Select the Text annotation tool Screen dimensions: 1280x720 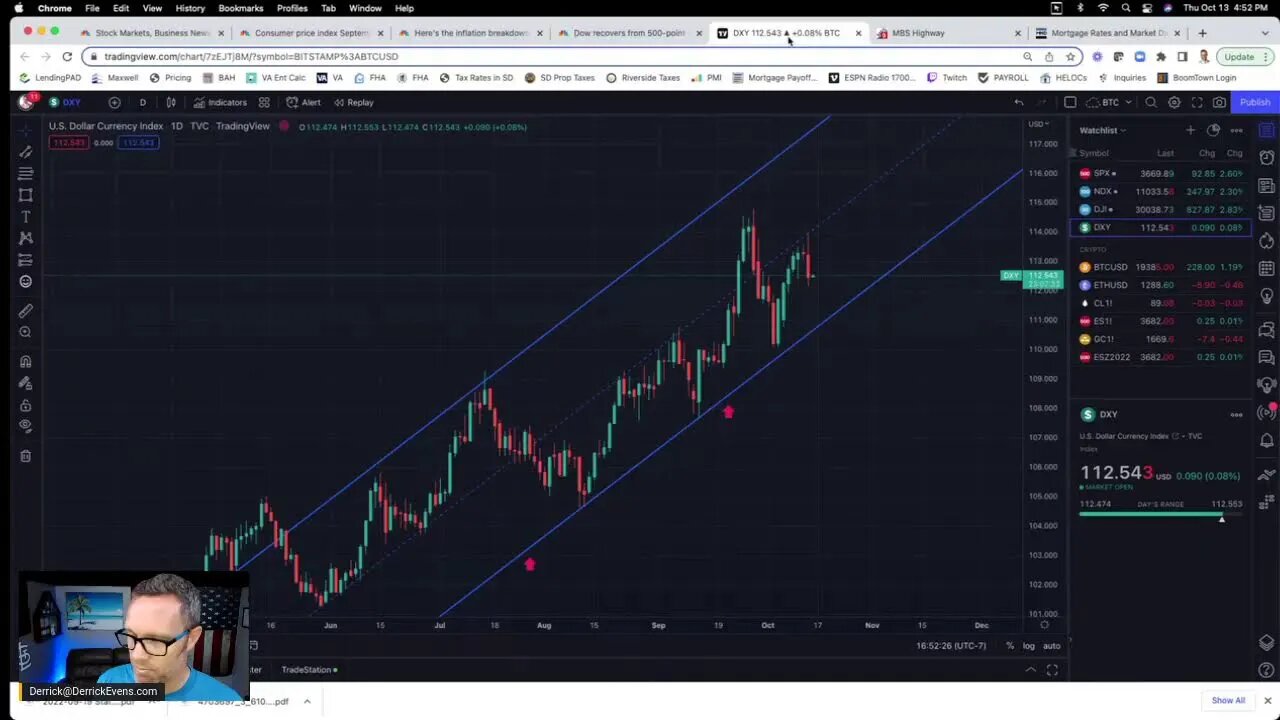26,217
